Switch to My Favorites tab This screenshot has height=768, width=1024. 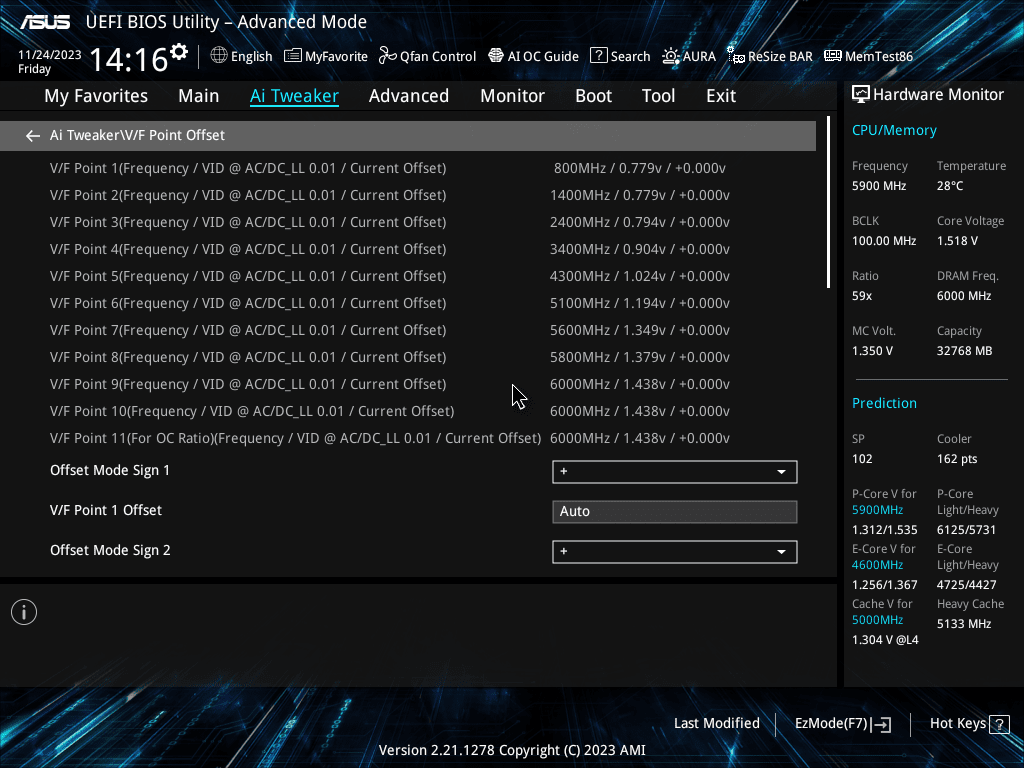pyautogui.click(x=96, y=96)
